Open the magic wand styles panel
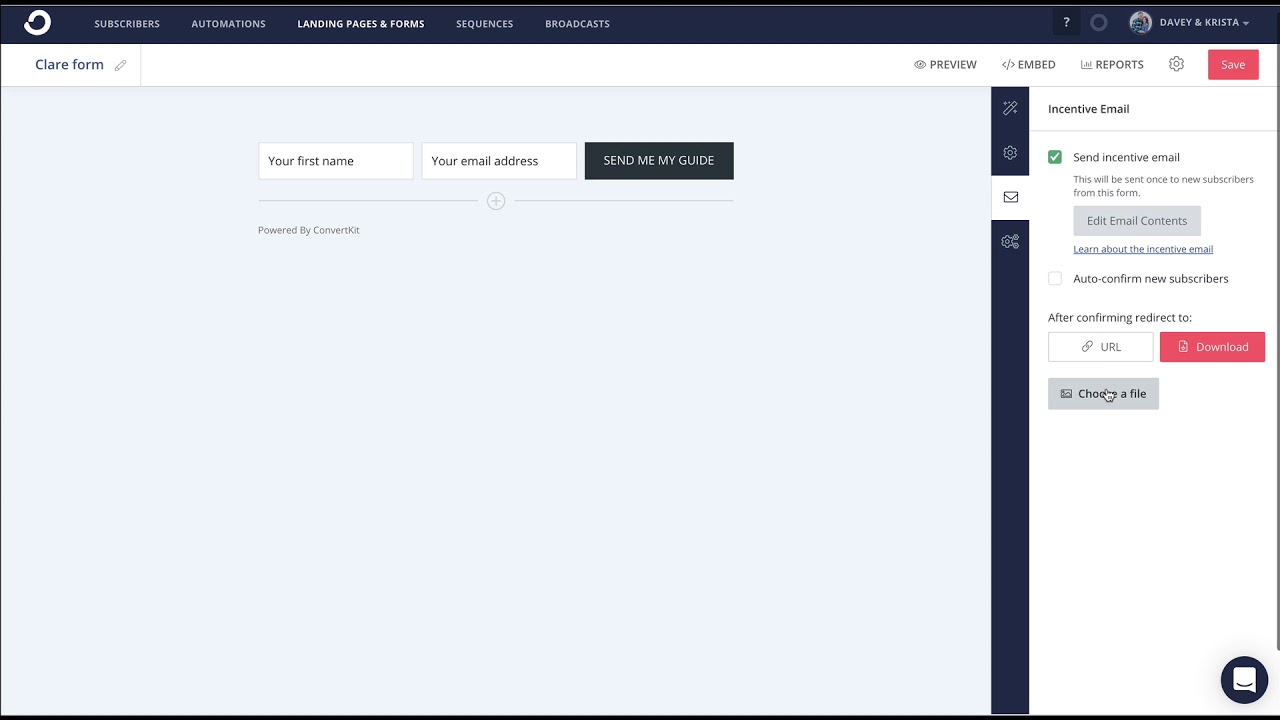This screenshot has width=1280, height=720. tap(1010, 108)
